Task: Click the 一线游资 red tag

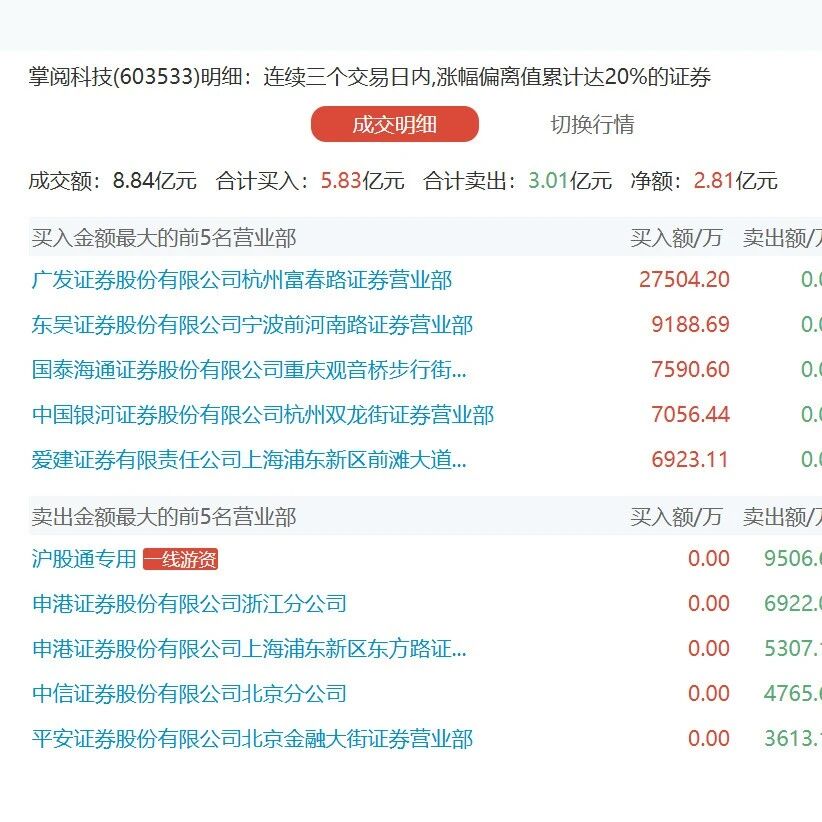Action: 180,559
